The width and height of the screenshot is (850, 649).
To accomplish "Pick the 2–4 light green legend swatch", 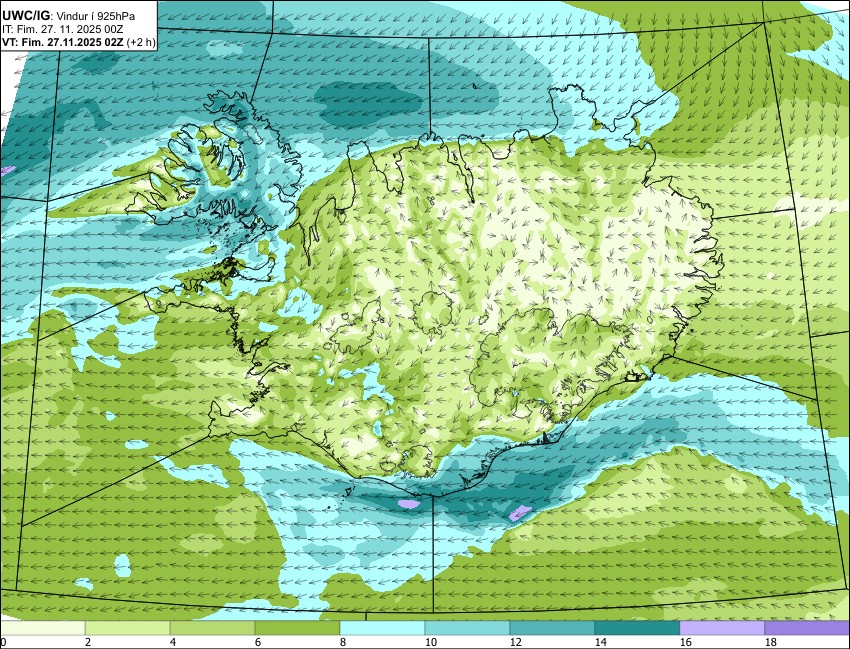I will [127, 628].
